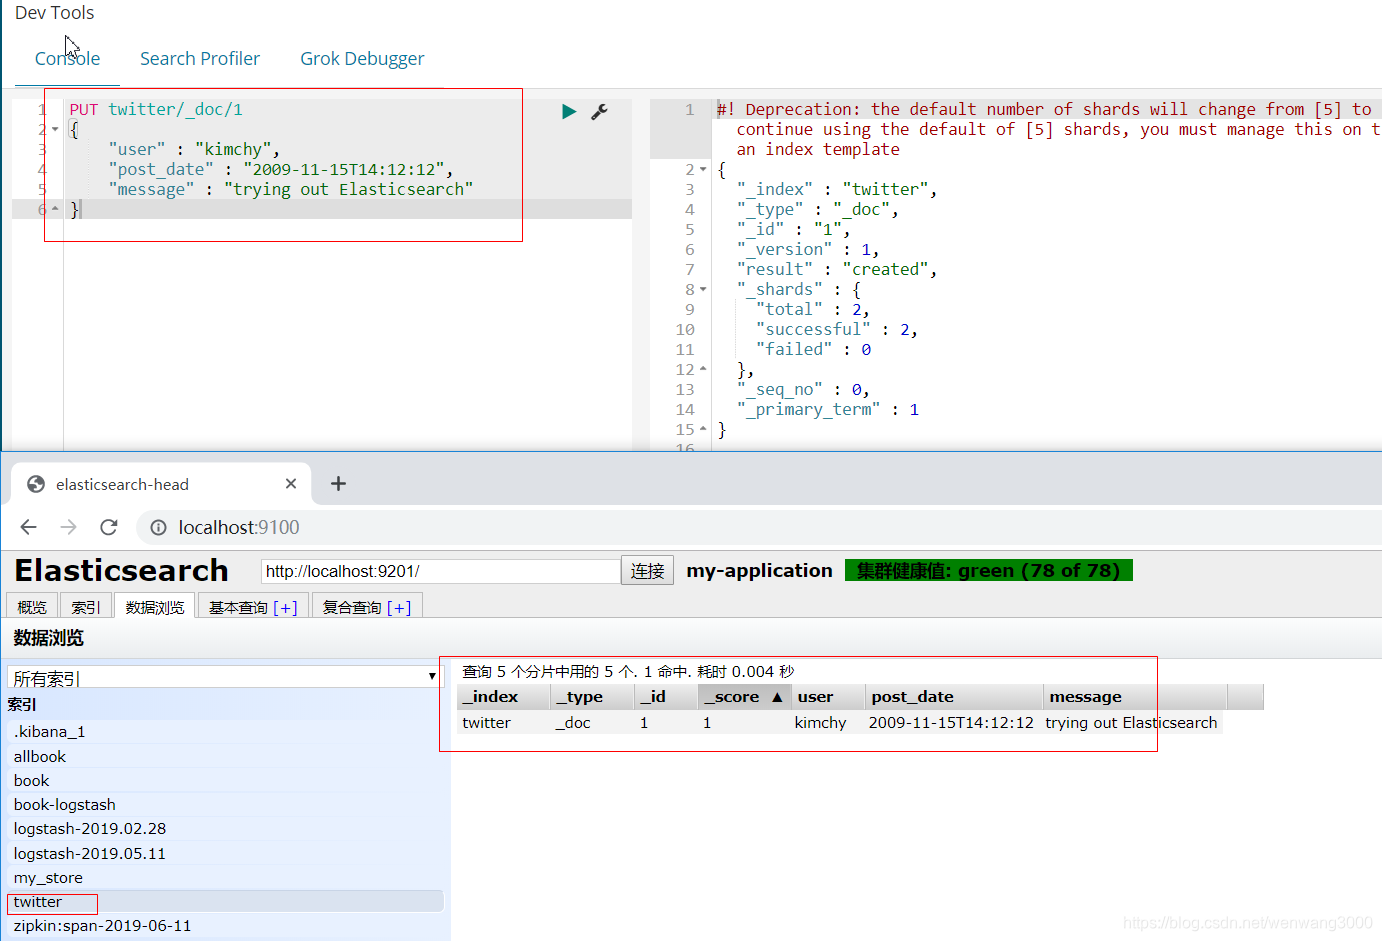This screenshot has width=1382, height=941.
Task: Open the Search Profiler tab
Action: 200,59
